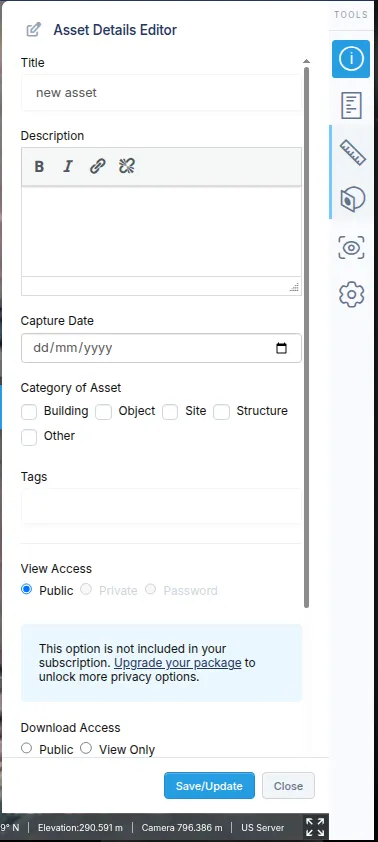Enable the Structure category checkbox

tap(222, 412)
